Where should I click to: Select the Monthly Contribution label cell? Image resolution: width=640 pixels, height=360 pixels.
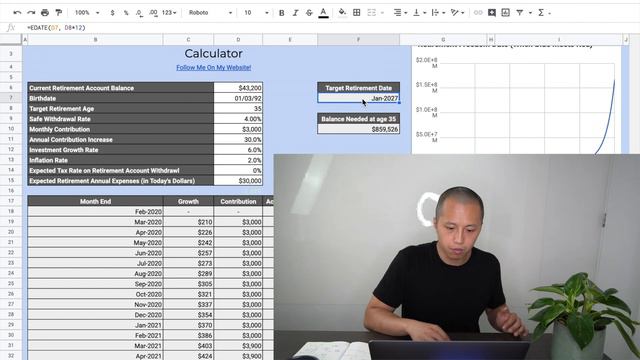click(x=120, y=129)
